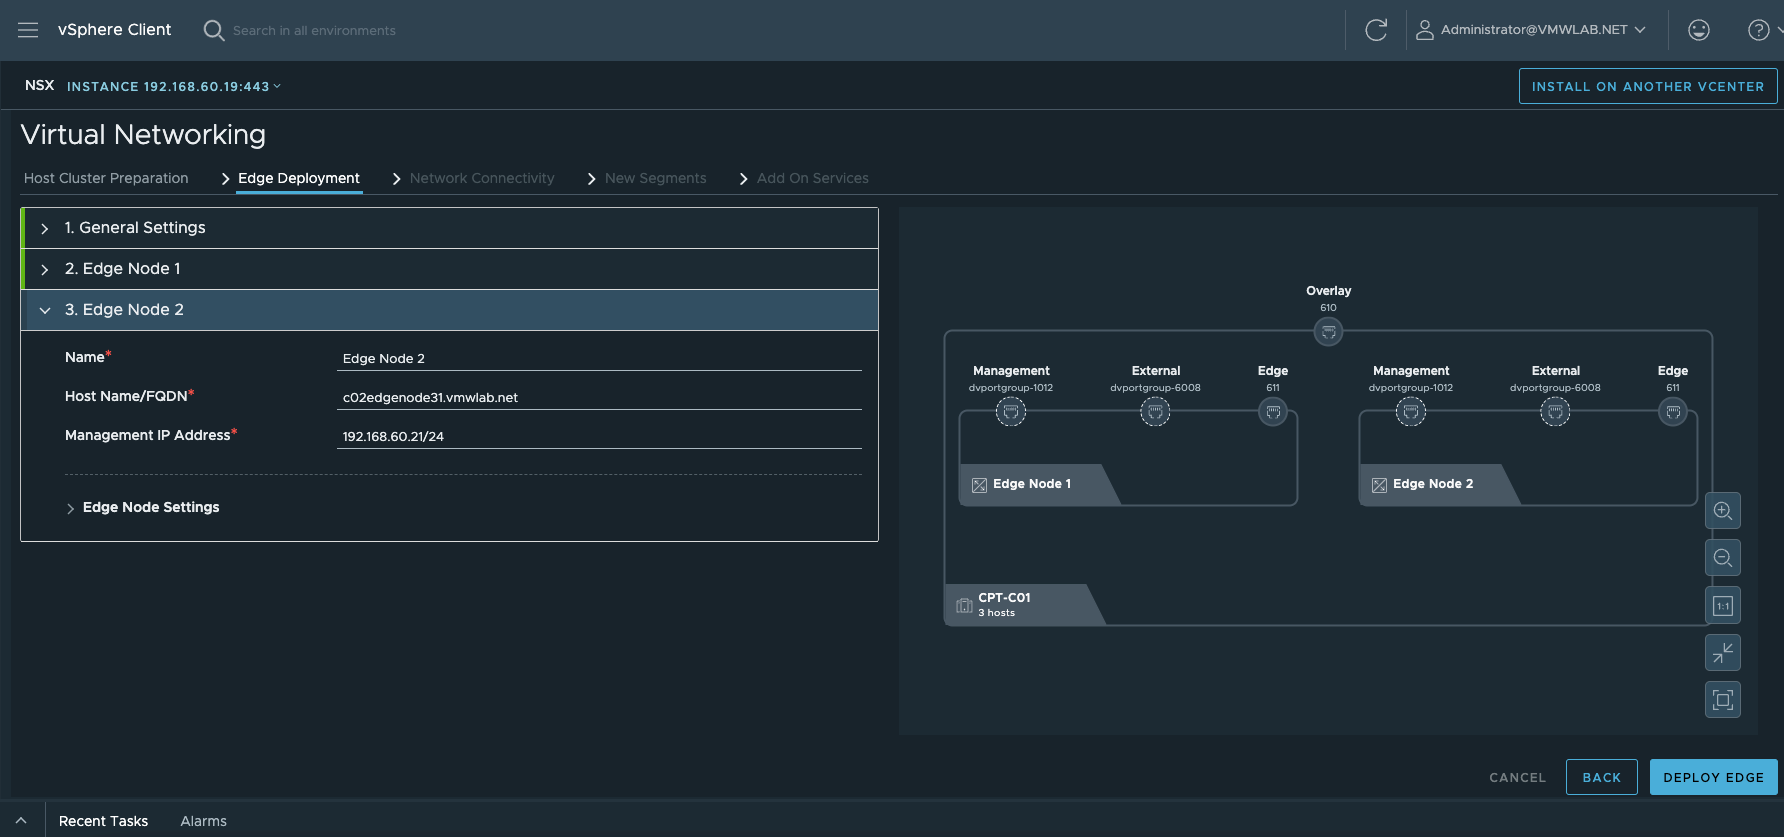This screenshot has width=1784, height=837.
Task: Expand the 2. Edge Node 1 section
Action: click(450, 269)
